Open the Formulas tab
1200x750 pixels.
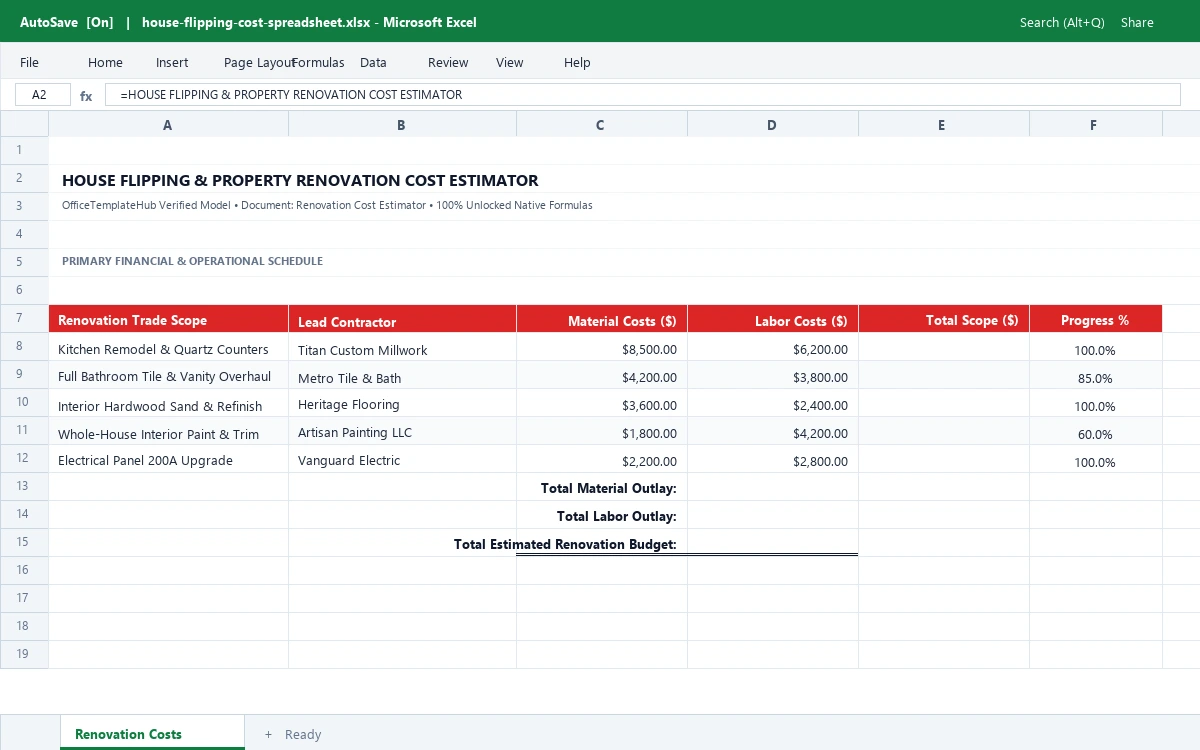coord(319,62)
